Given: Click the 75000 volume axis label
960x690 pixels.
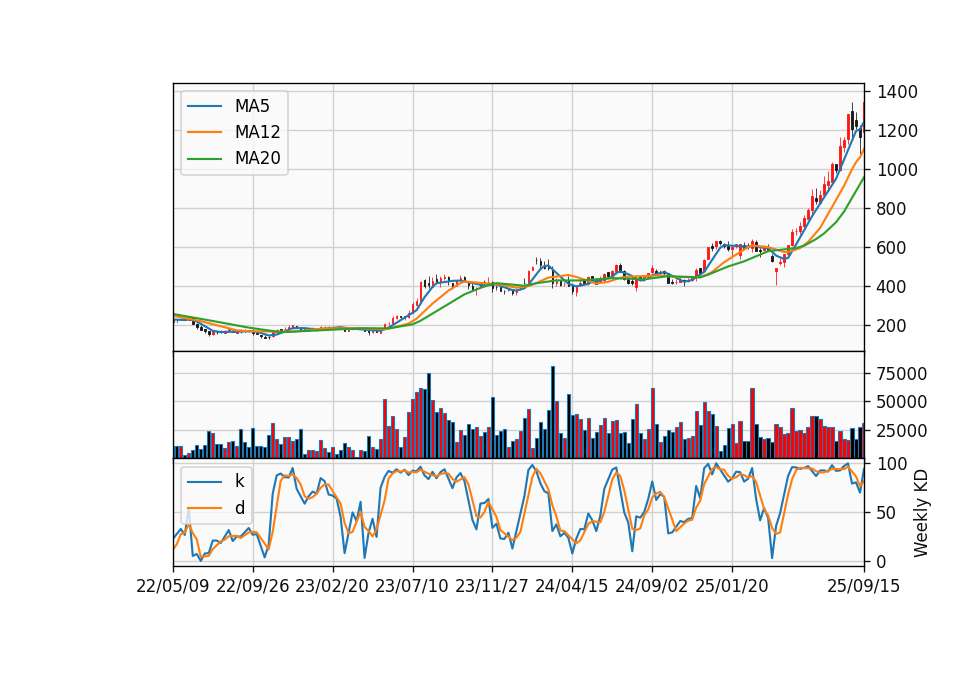Looking at the screenshot, I should [902, 374].
